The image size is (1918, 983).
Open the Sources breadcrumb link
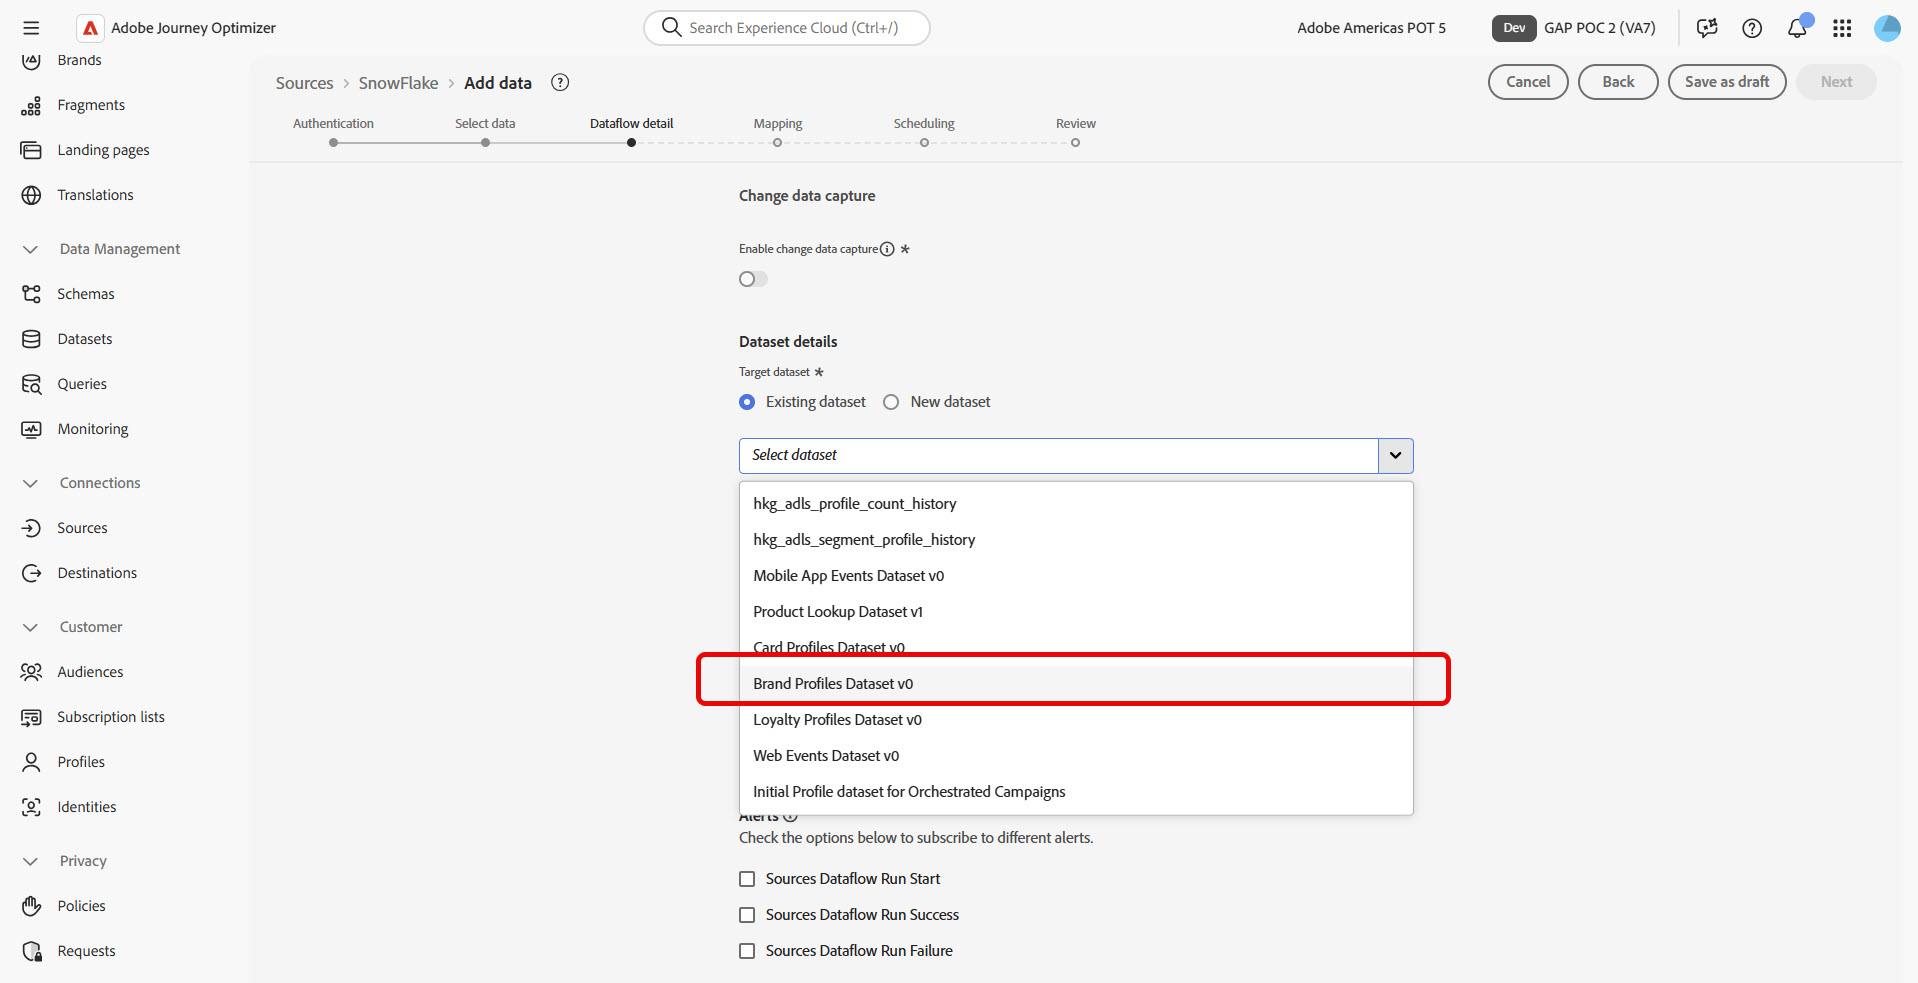pos(305,83)
